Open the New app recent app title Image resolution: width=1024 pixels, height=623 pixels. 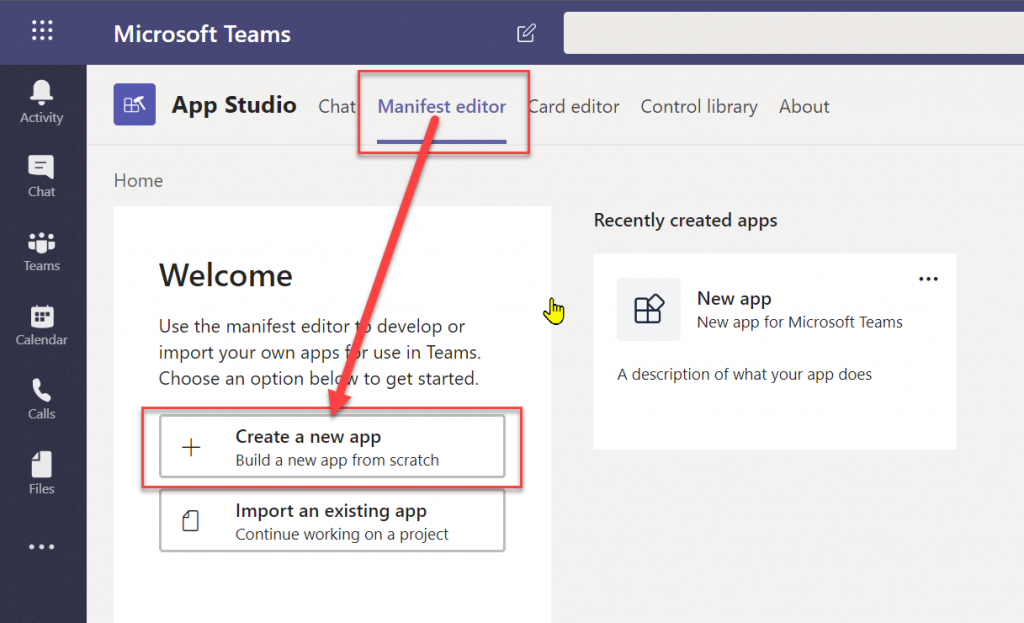734,298
